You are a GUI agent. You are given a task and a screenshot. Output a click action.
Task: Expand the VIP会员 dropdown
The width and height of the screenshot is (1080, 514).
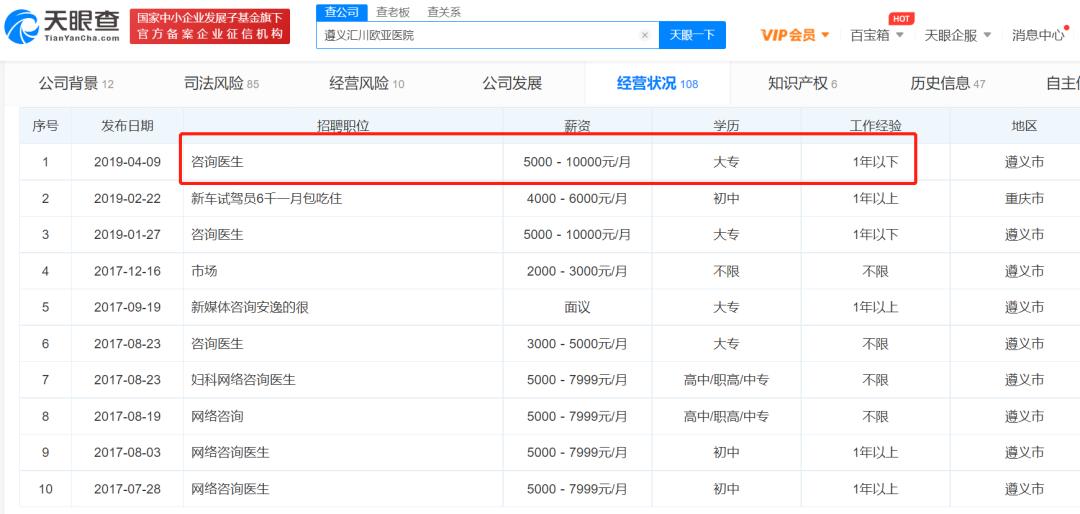(795, 35)
